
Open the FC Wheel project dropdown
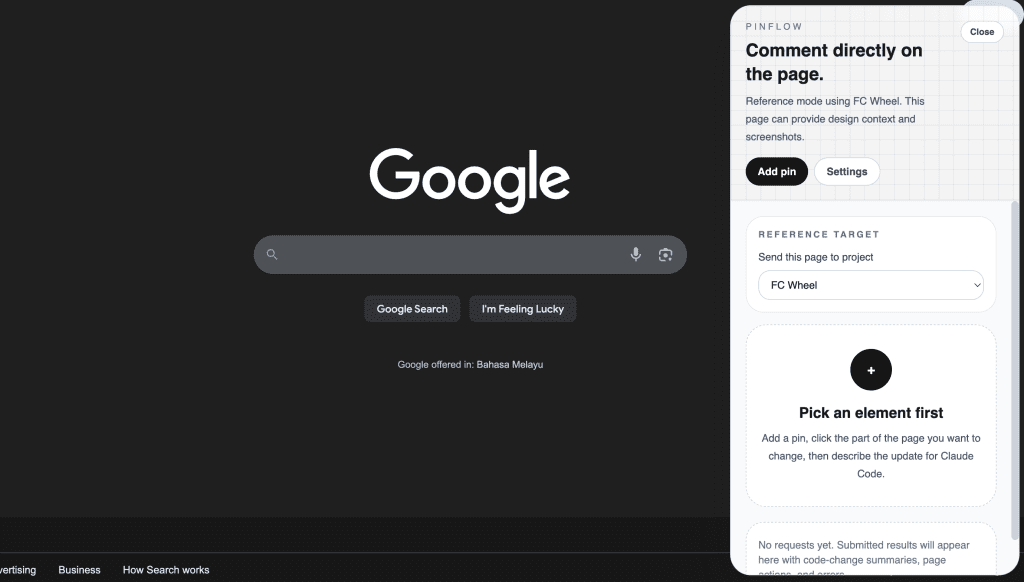coord(870,285)
